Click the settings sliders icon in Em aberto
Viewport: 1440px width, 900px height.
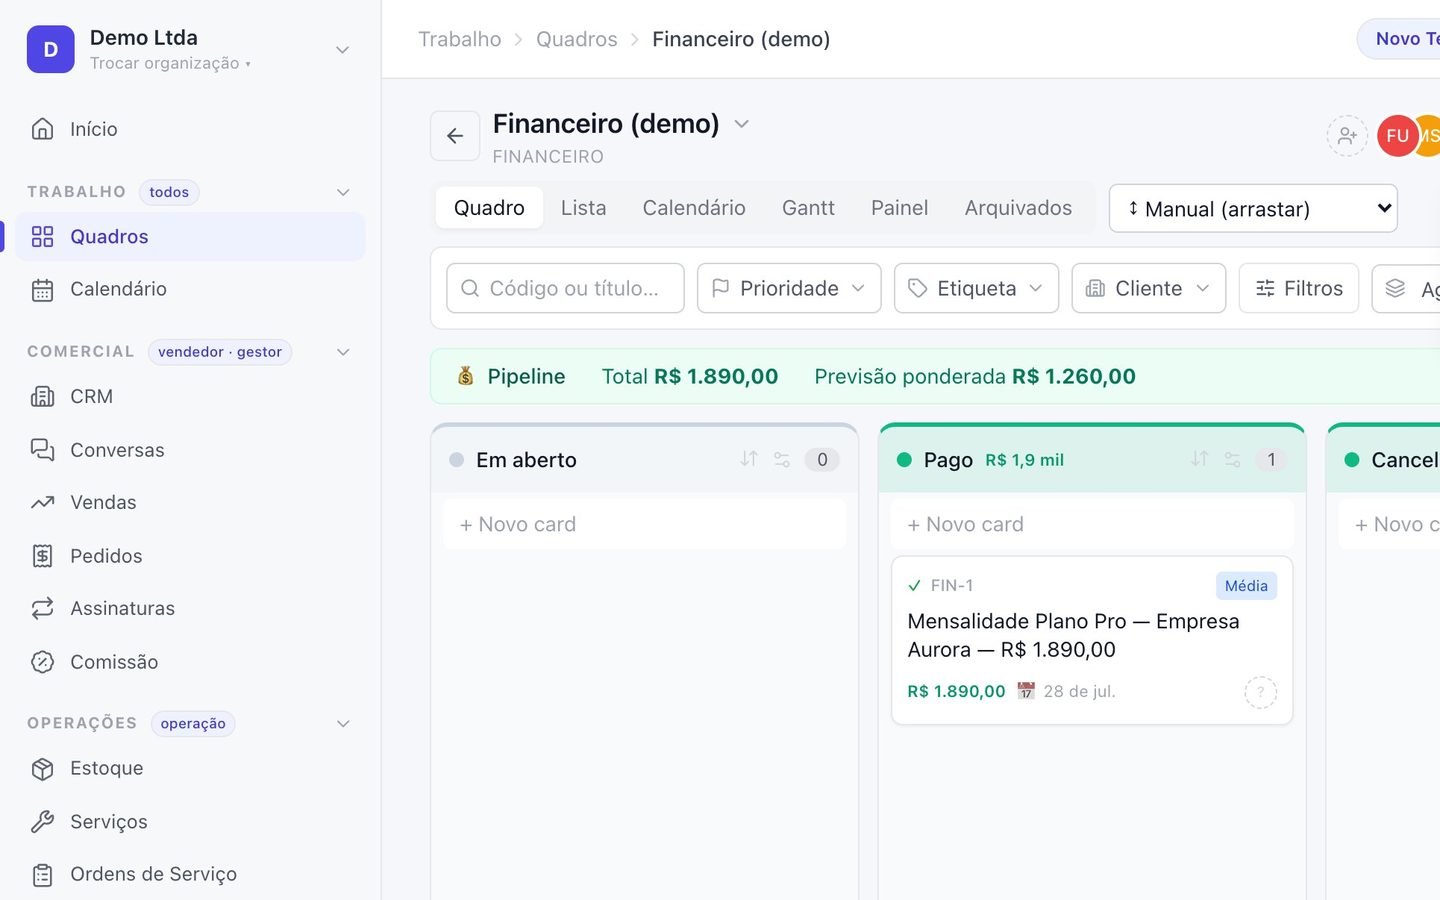point(782,460)
